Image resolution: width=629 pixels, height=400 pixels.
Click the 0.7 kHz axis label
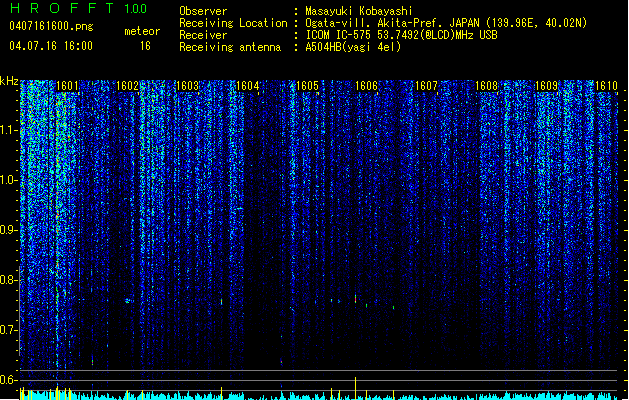[9, 330]
